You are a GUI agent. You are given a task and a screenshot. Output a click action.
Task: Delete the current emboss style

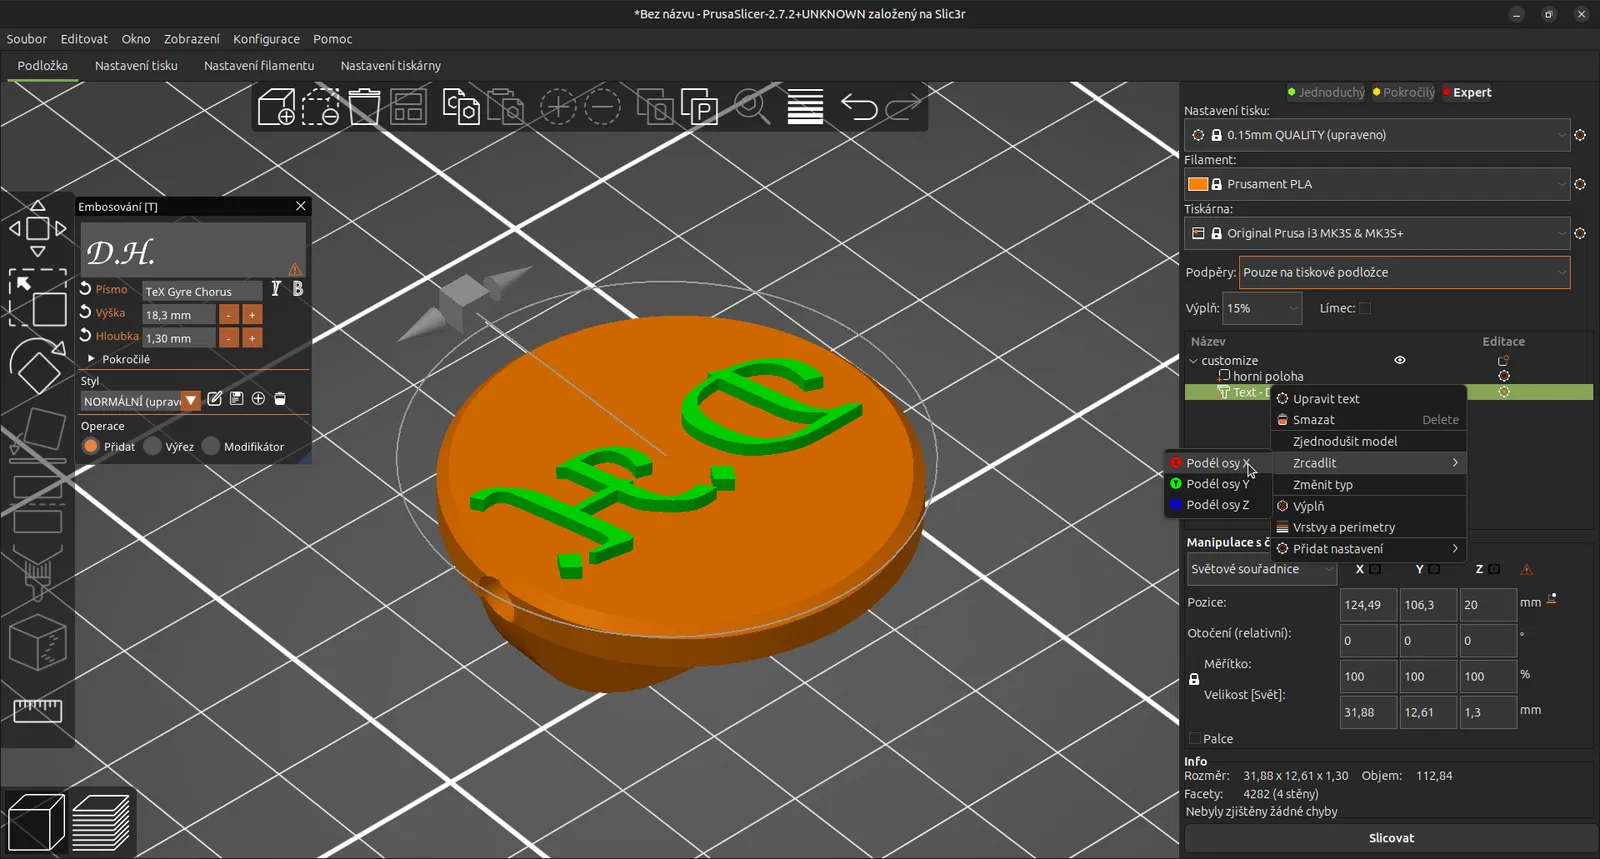coord(280,399)
